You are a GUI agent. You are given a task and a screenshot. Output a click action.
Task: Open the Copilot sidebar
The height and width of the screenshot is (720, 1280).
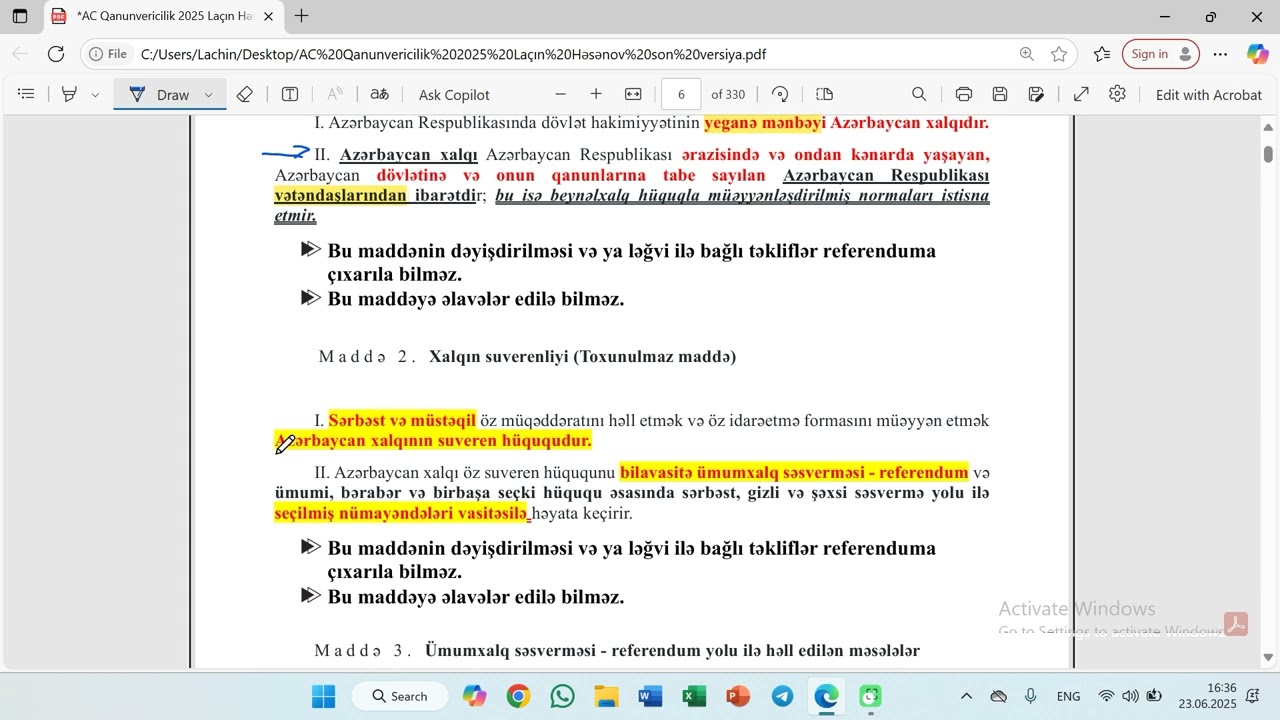click(x=1257, y=54)
